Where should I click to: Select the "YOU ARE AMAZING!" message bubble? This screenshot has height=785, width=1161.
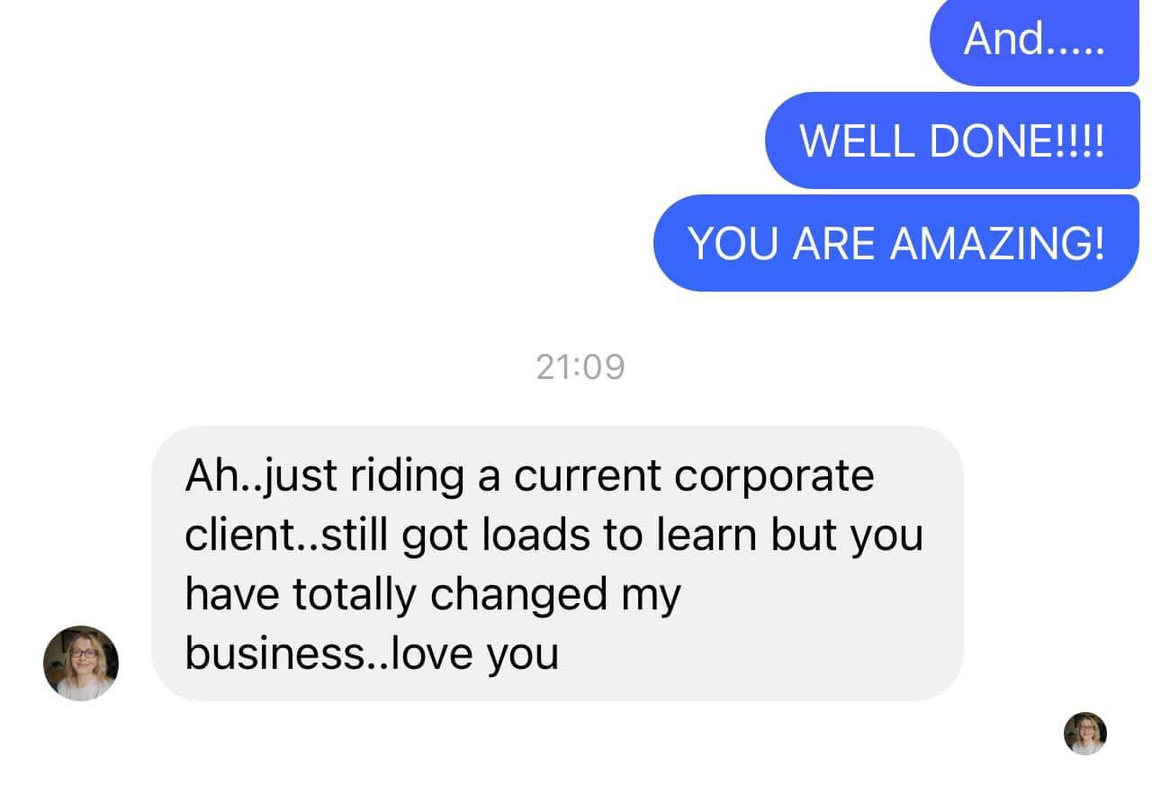click(896, 243)
